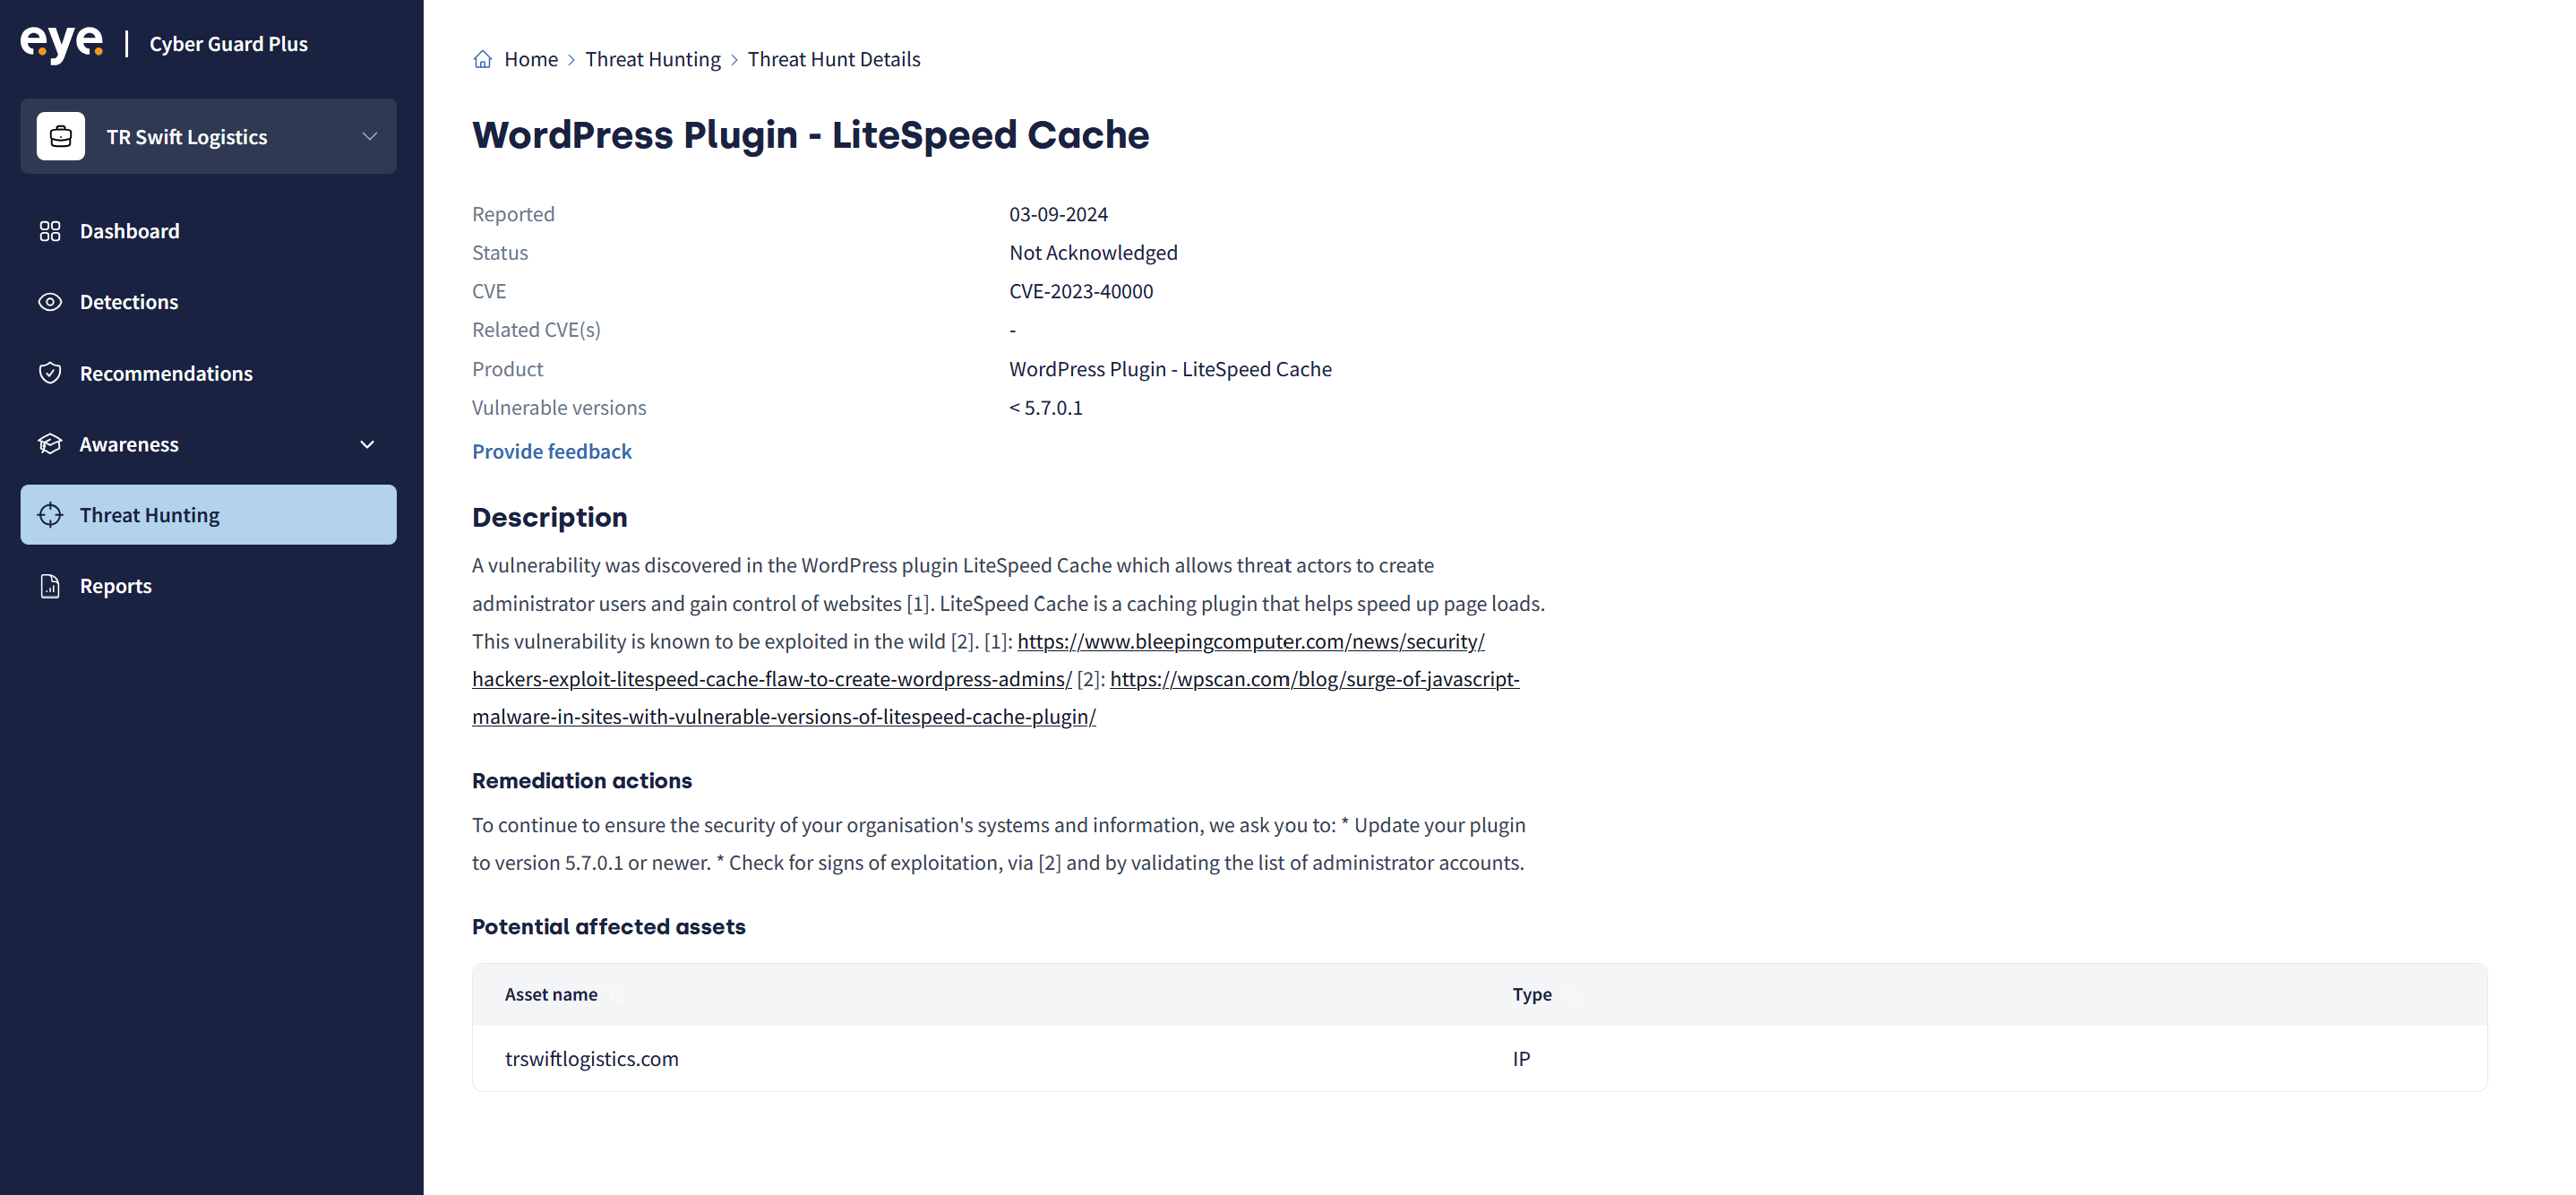
Task: Select the Dashboard grid icon in sidebar
Action: click(x=51, y=231)
